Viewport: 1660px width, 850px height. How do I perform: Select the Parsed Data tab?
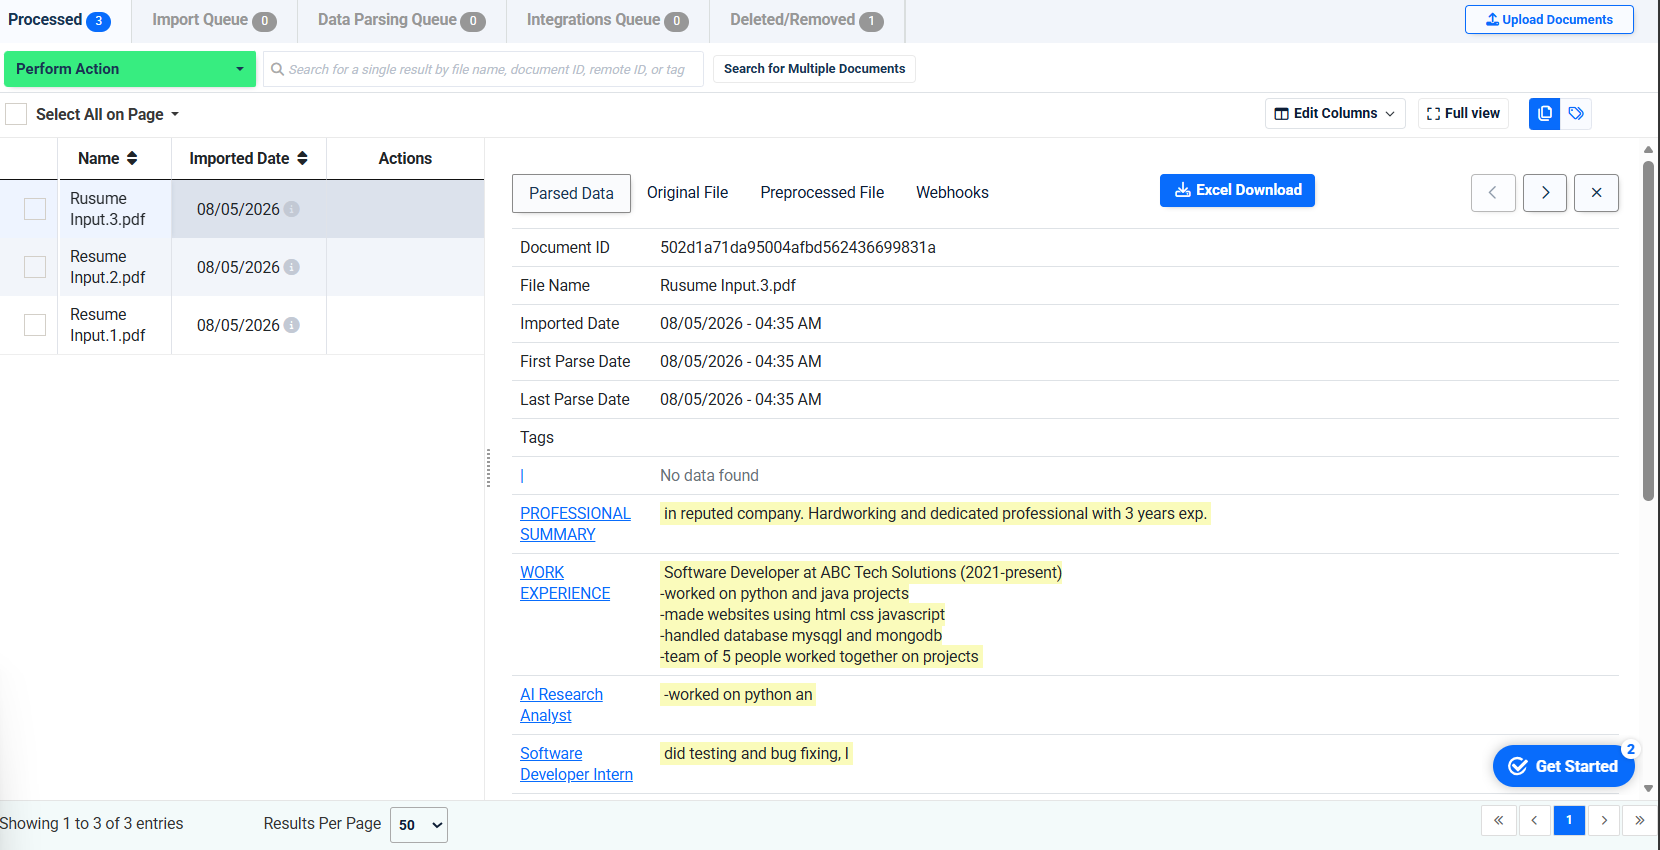click(x=571, y=193)
